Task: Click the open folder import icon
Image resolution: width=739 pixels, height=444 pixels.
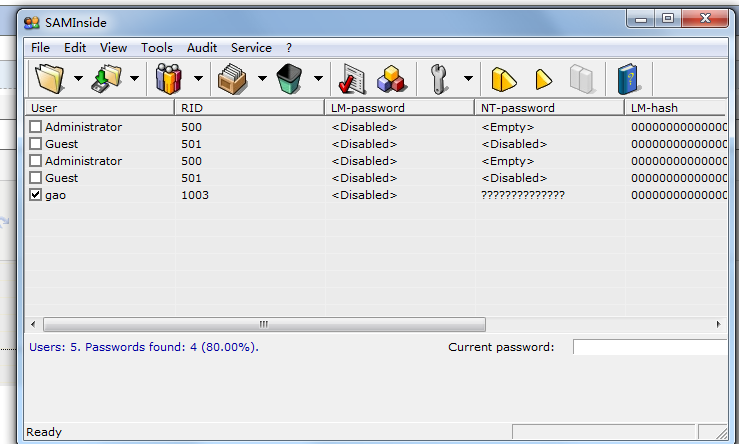Action: 49,78
